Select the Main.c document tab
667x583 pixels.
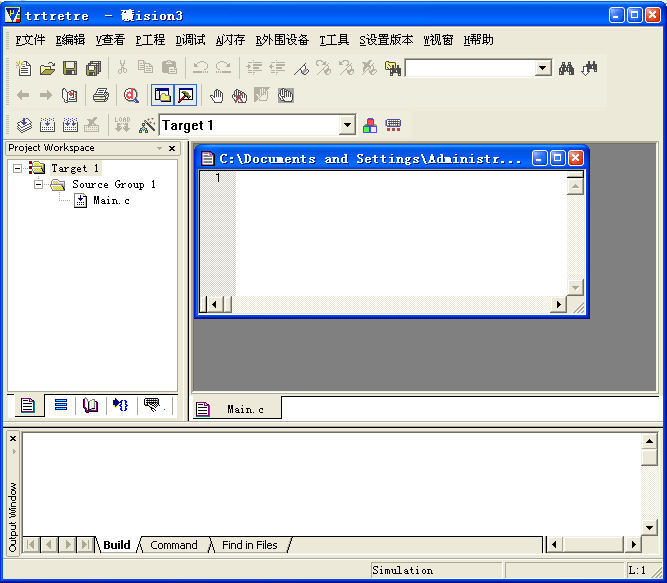(x=237, y=409)
